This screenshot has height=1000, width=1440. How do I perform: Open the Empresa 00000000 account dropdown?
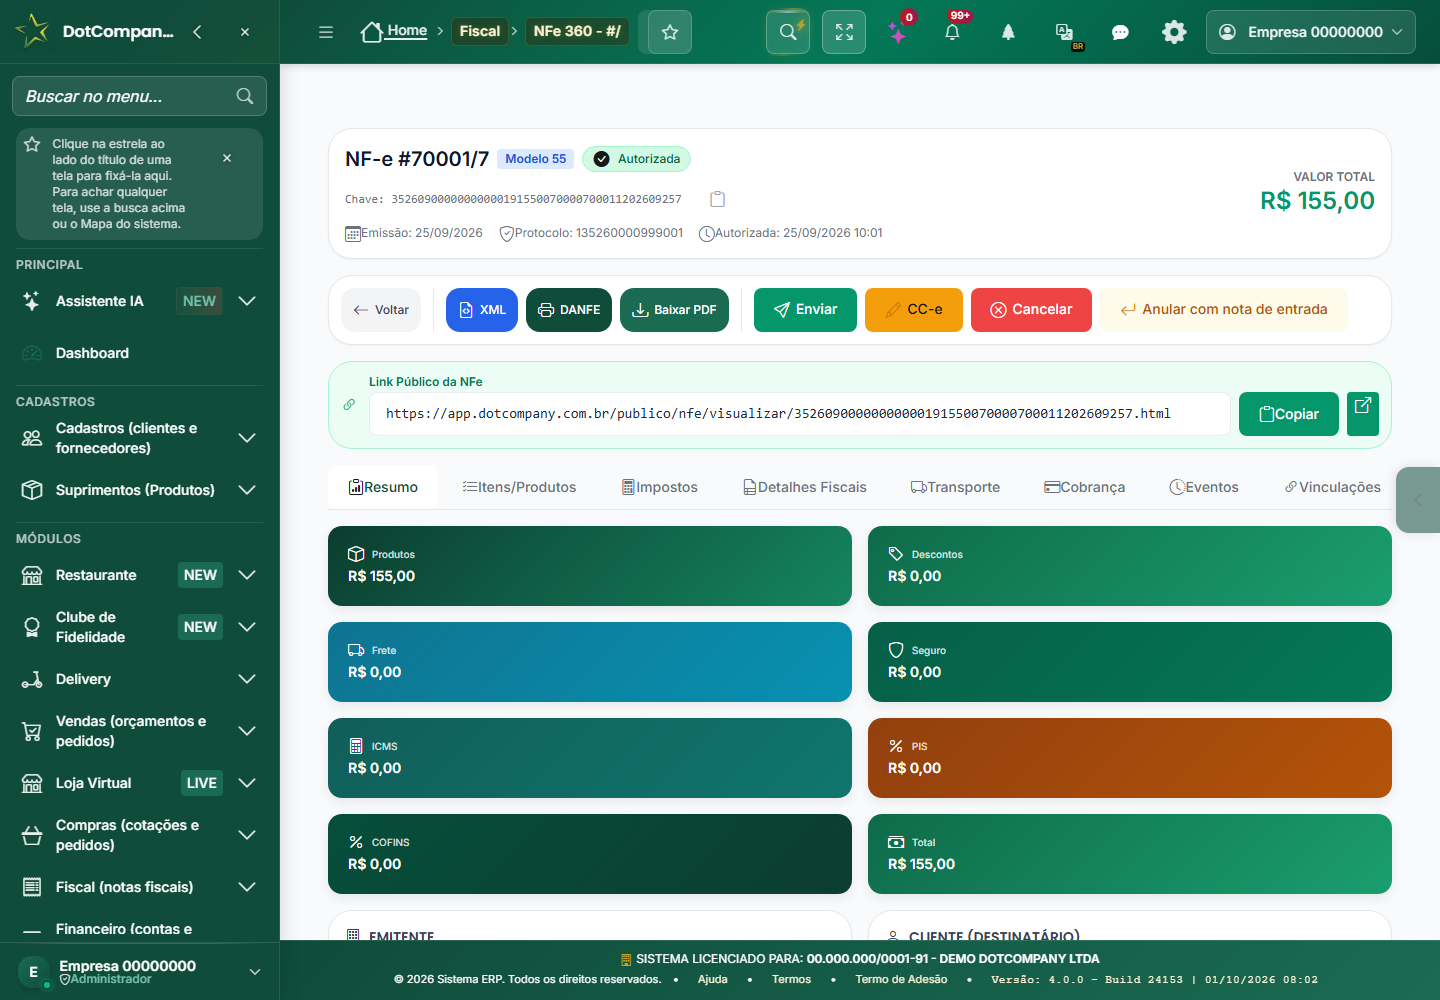click(1310, 32)
